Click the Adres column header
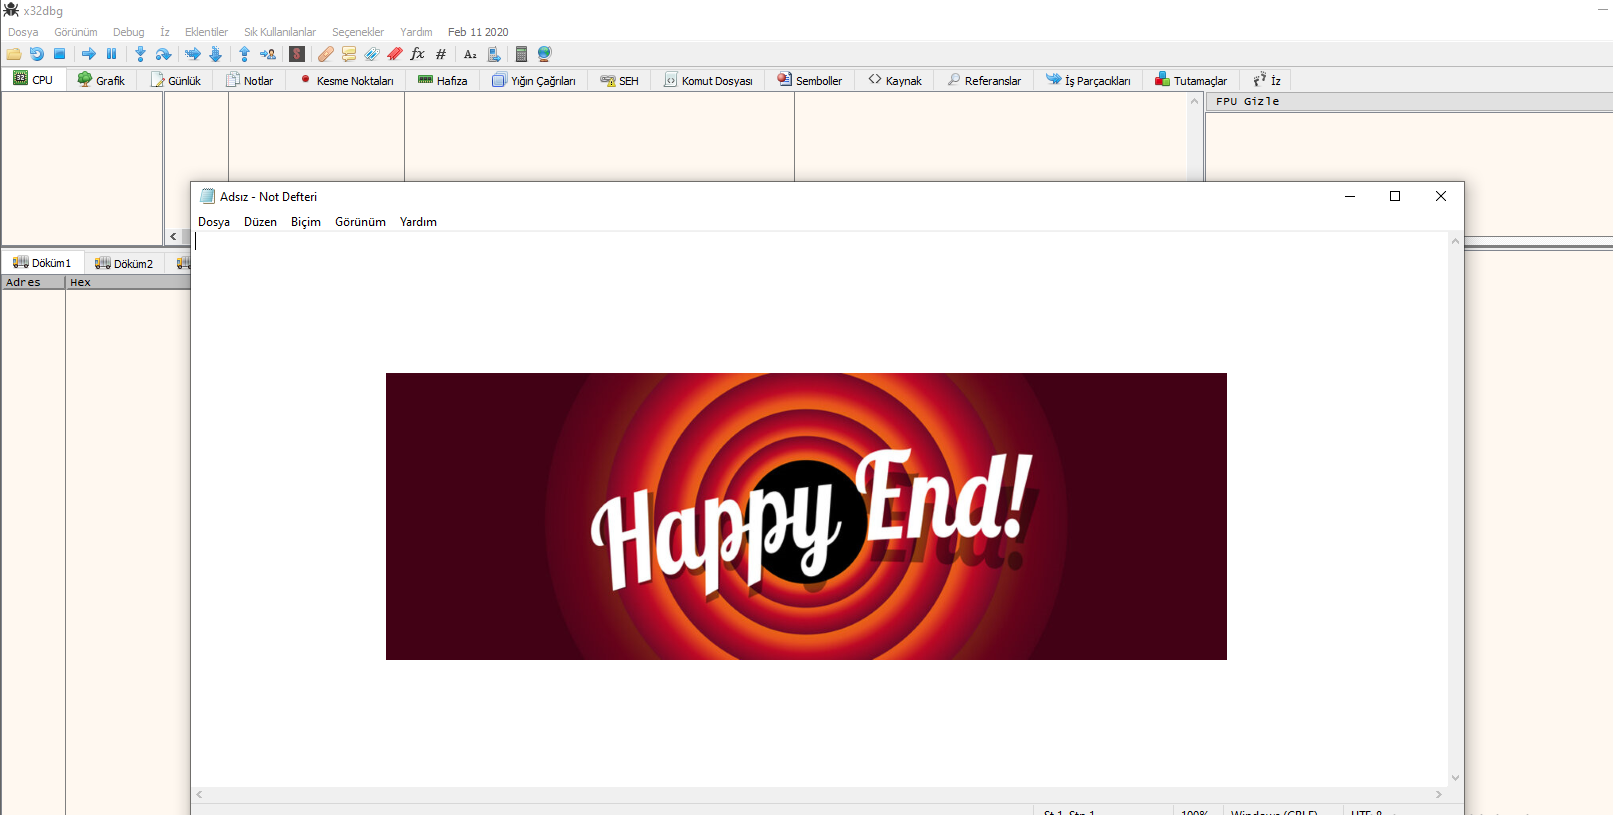Viewport: 1613px width, 815px height. pos(33,282)
